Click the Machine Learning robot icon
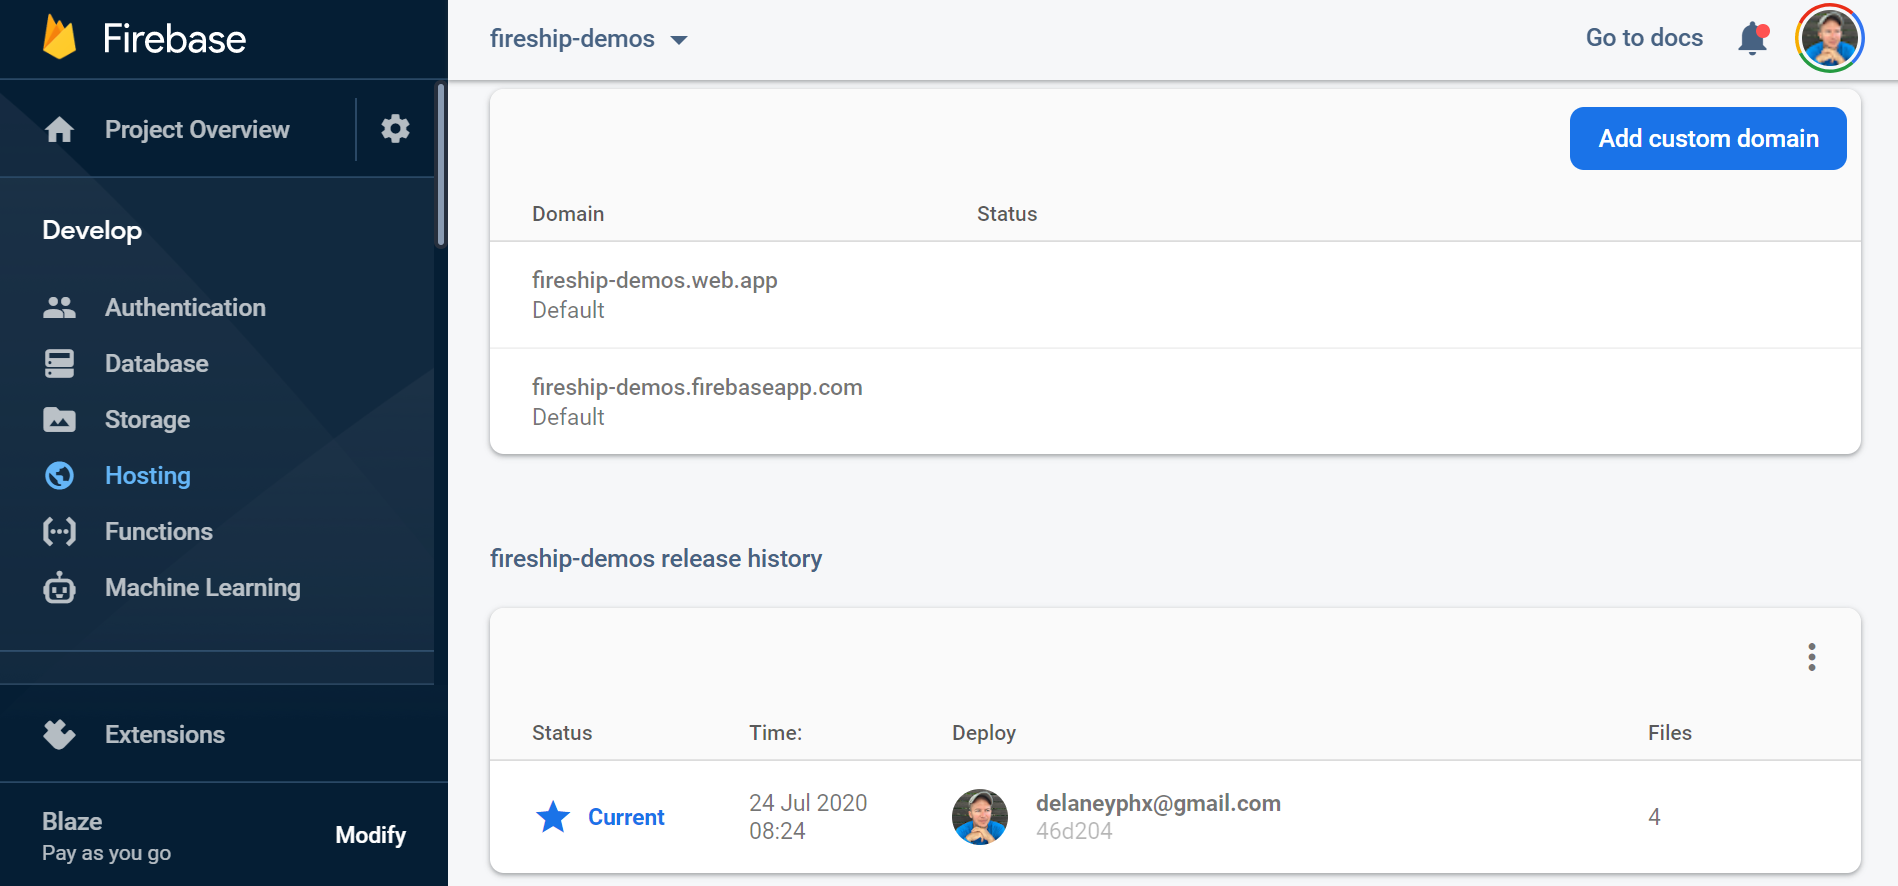1898x886 pixels. [59, 588]
